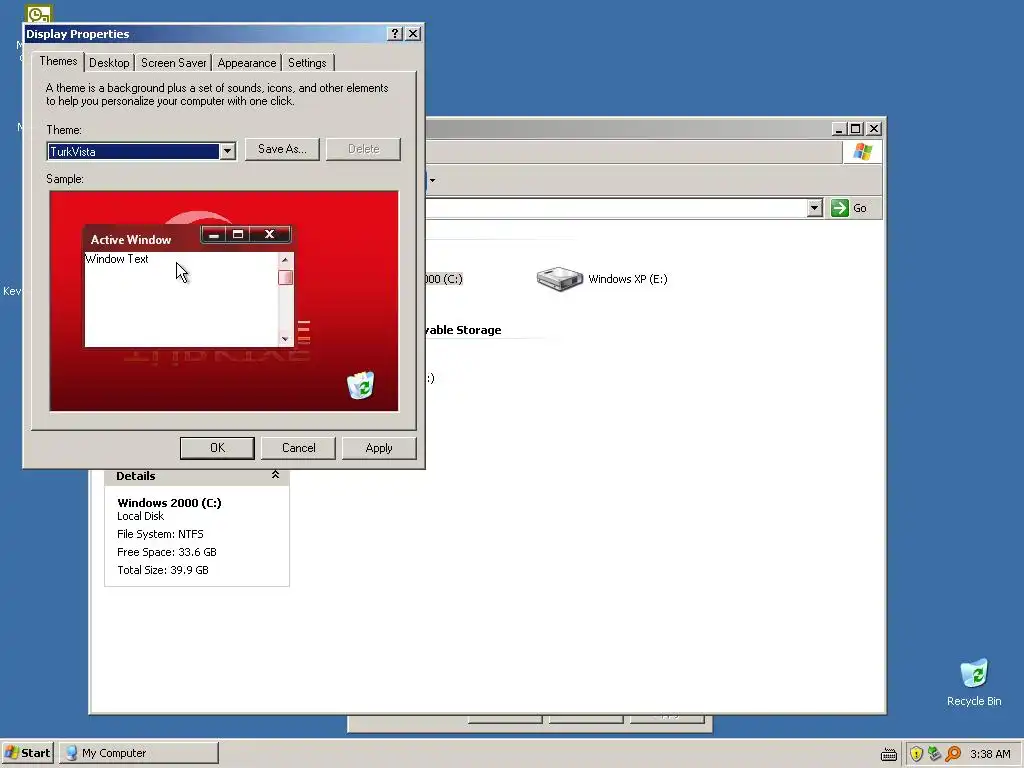This screenshot has width=1024, height=768.
Task: Go to the Settings tab
Action: point(307,63)
